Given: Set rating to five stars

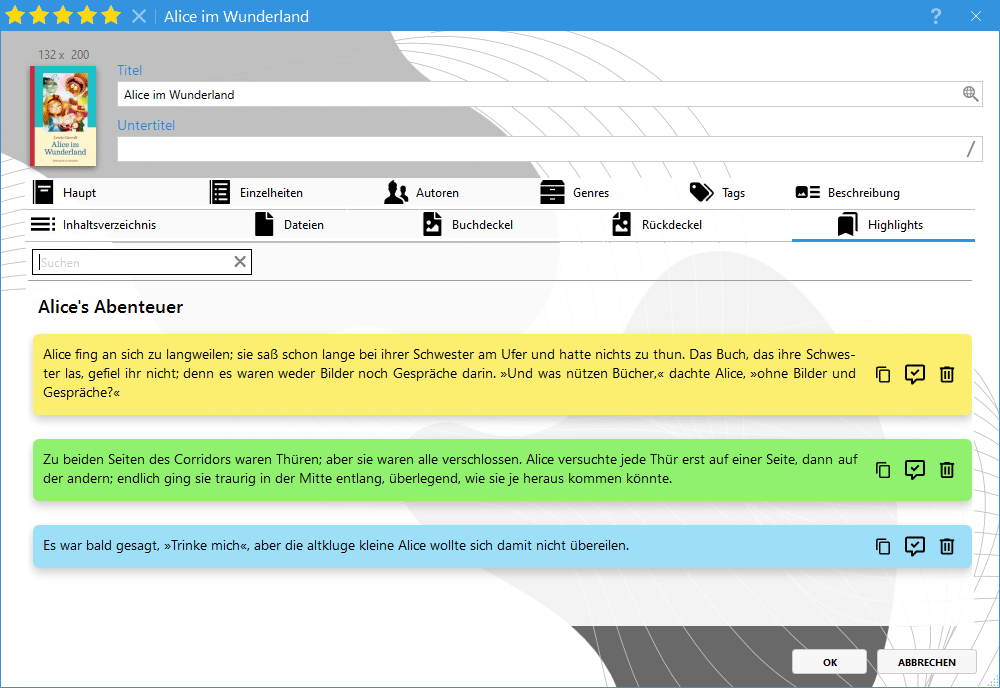Looking at the screenshot, I should [x=111, y=16].
